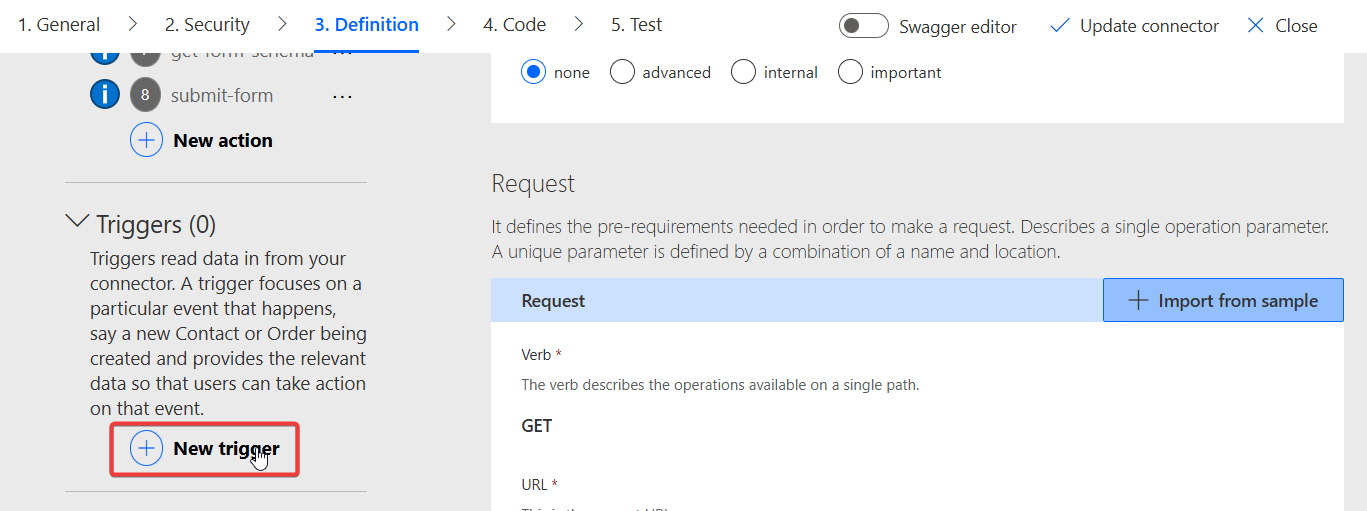Viewport: 1367px width, 511px height.
Task: Collapse the Triggers (0) section
Action: [77, 223]
